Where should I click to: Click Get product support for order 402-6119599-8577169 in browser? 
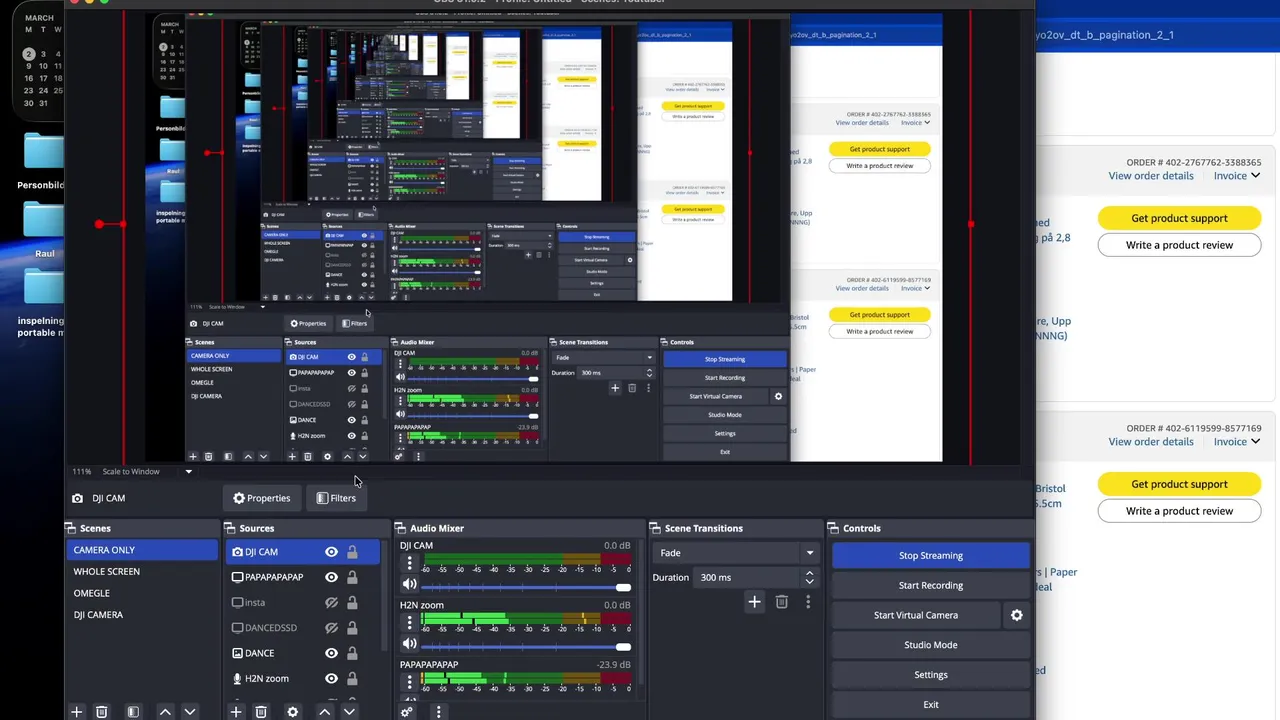[x=1179, y=484]
